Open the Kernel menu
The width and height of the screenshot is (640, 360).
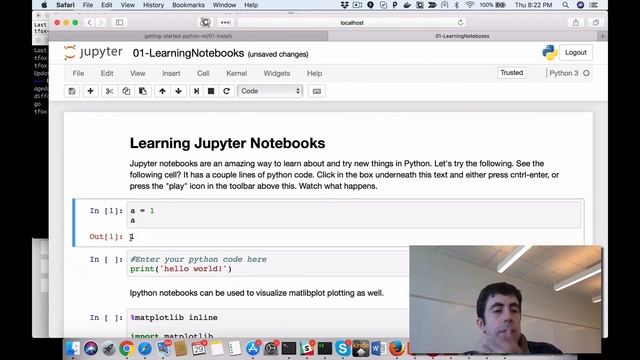237,73
